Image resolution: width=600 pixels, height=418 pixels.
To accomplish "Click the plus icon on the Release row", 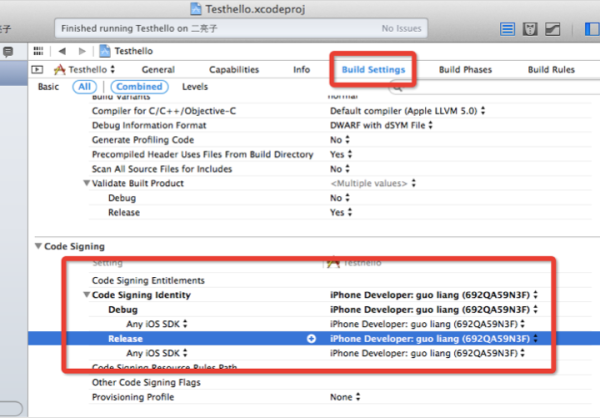I will 311,339.
